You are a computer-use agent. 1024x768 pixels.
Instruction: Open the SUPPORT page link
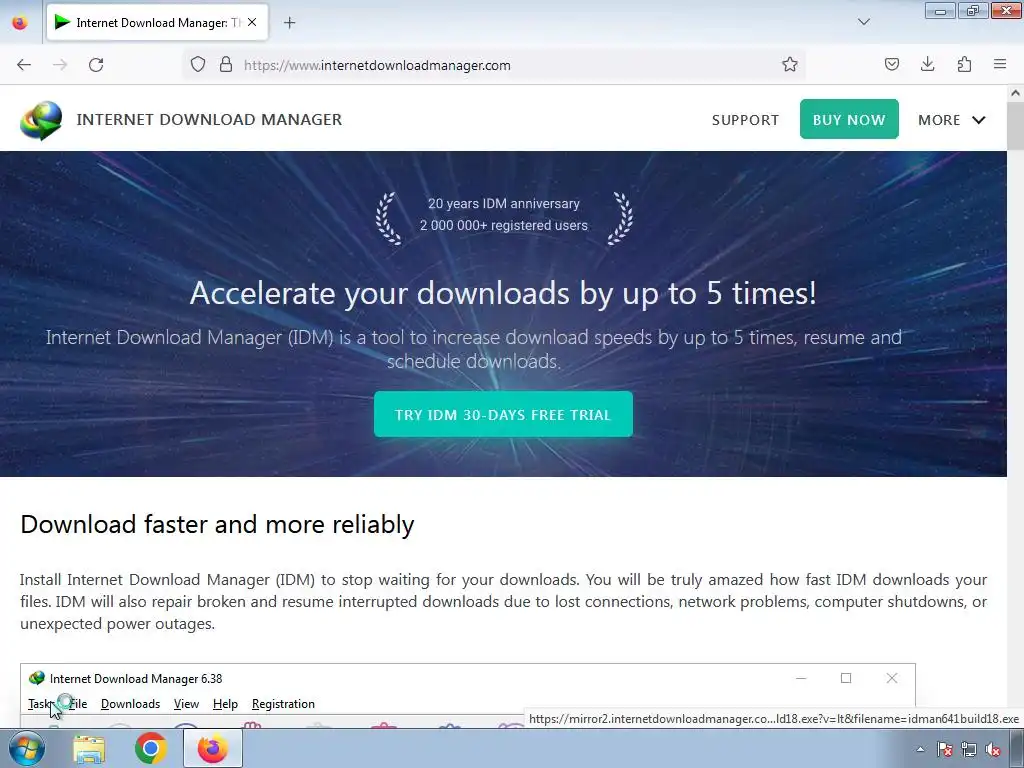(x=745, y=120)
